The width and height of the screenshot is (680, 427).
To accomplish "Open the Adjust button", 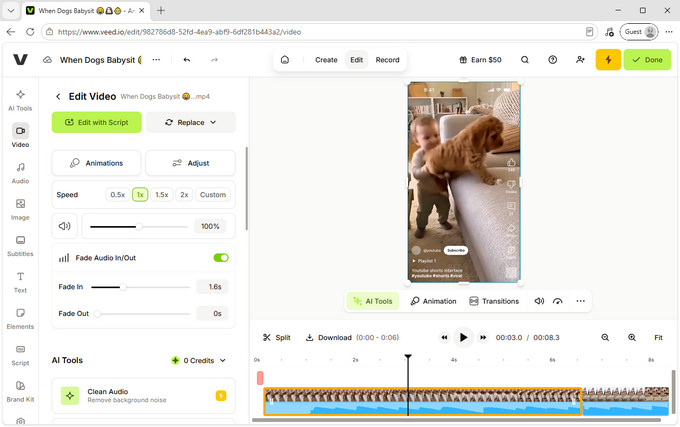I will click(190, 163).
